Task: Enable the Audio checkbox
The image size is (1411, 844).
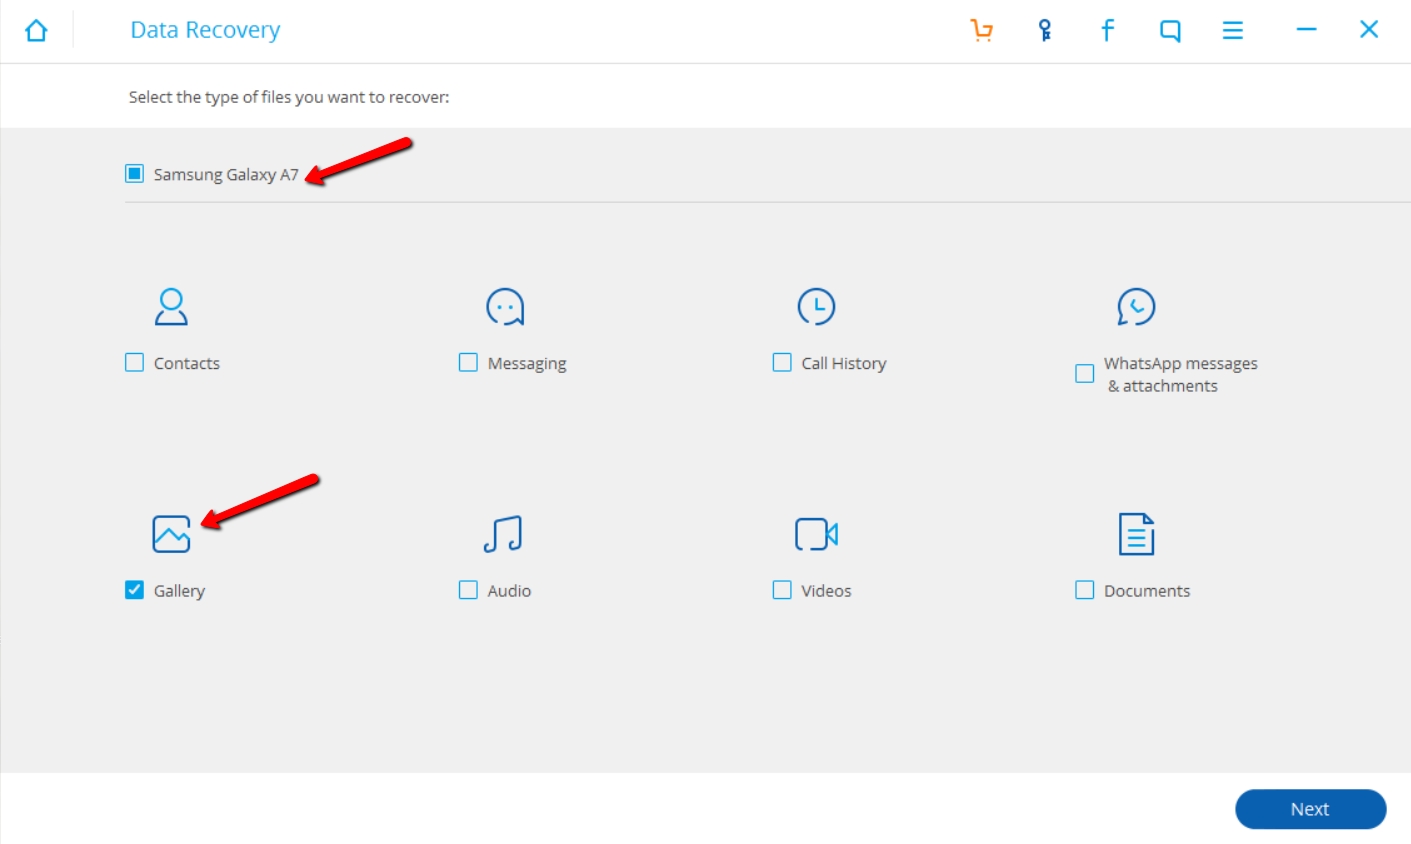Action: pyautogui.click(x=468, y=590)
